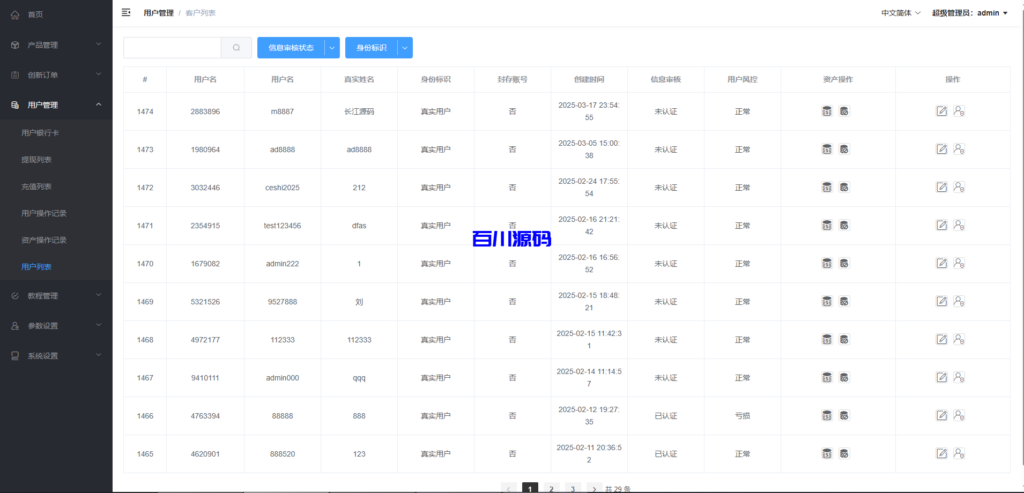Go to 首页 in sidebar
This screenshot has width=1024, height=493.
pyautogui.click(x=56, y=14)
